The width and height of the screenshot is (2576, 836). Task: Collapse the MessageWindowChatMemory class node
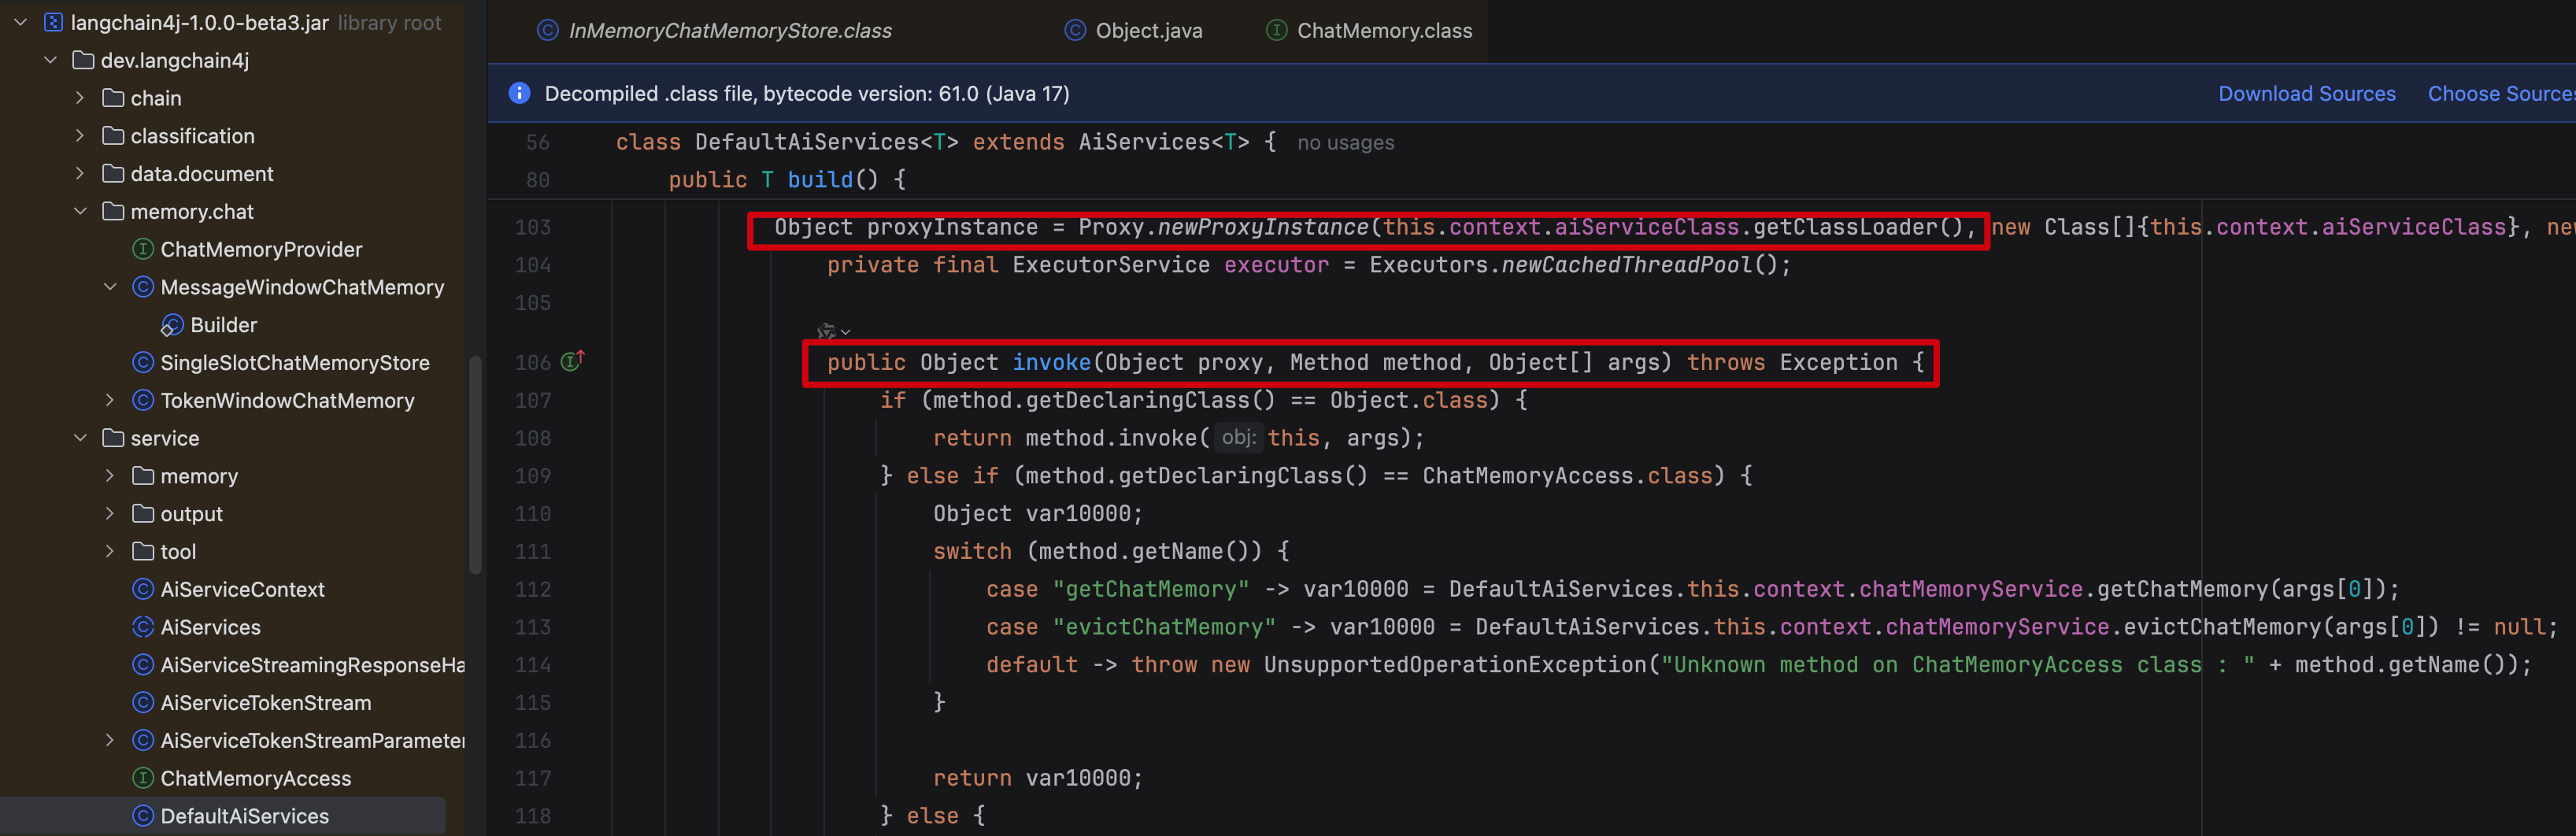110,287
